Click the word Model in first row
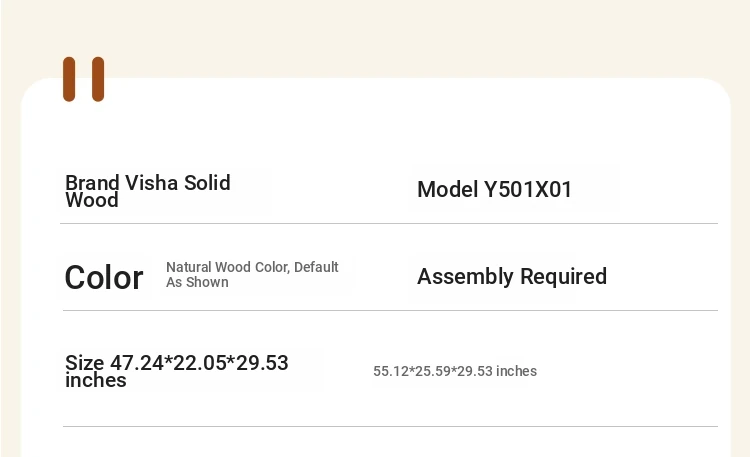 448,189
